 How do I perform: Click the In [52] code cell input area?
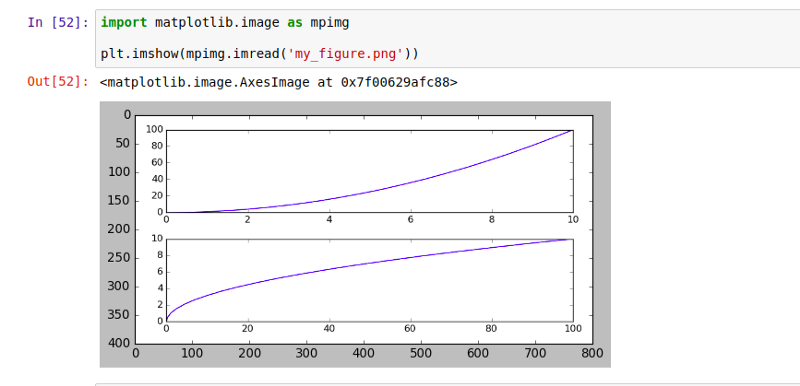click(447, 38)
